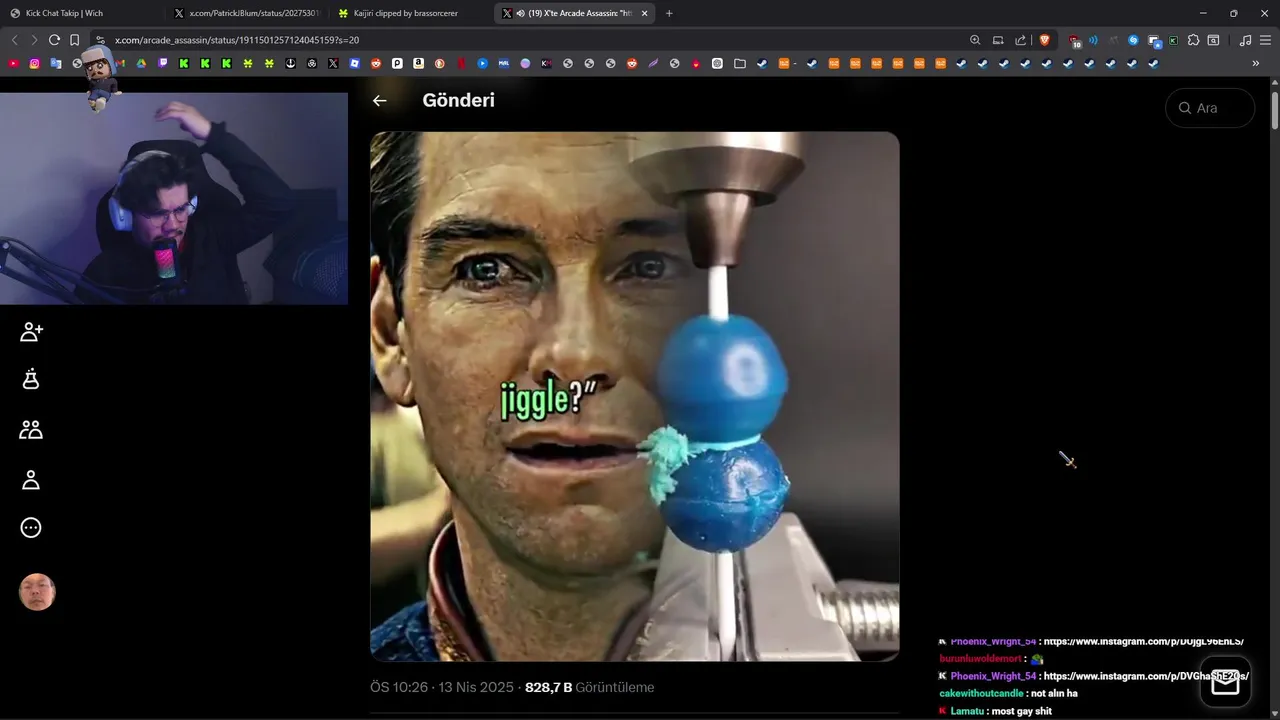Open the Google Translate bookmark
Image resolution: width=1280 pixels, height=720 pixels.
coord(56,63)
